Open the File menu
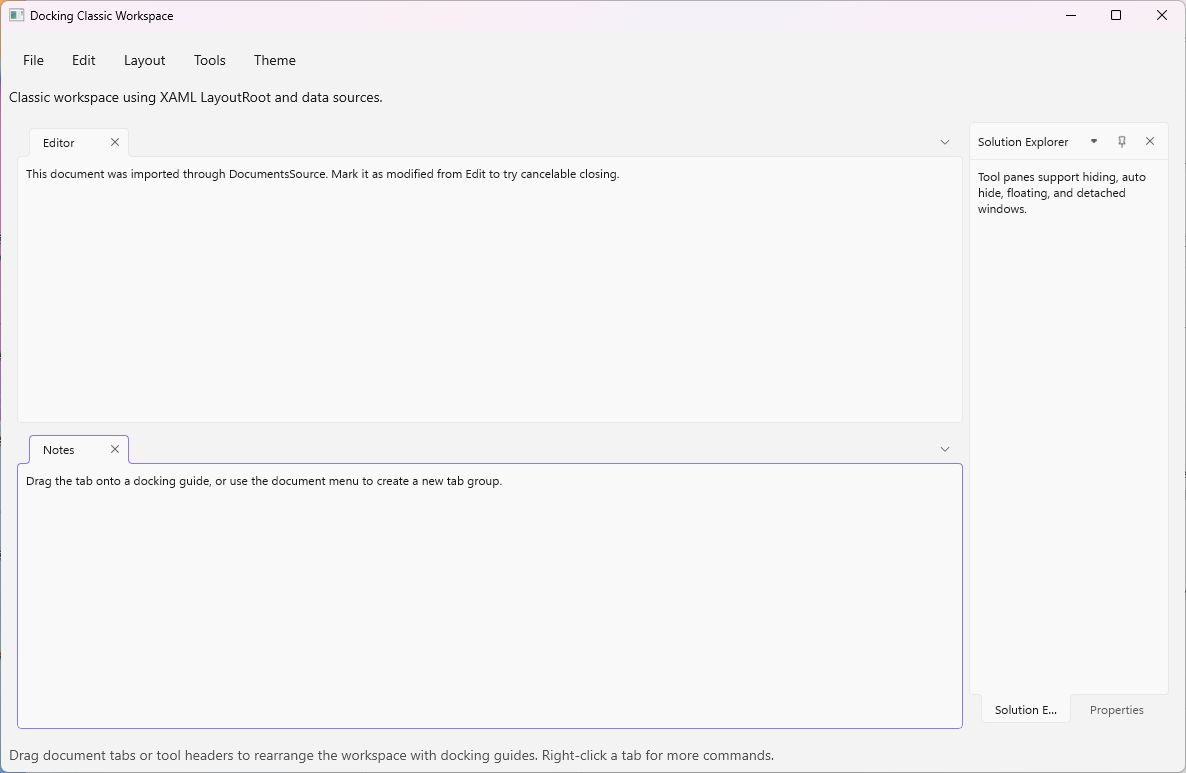This screenshot has height=773, width=1186. [x=33, y=61]
